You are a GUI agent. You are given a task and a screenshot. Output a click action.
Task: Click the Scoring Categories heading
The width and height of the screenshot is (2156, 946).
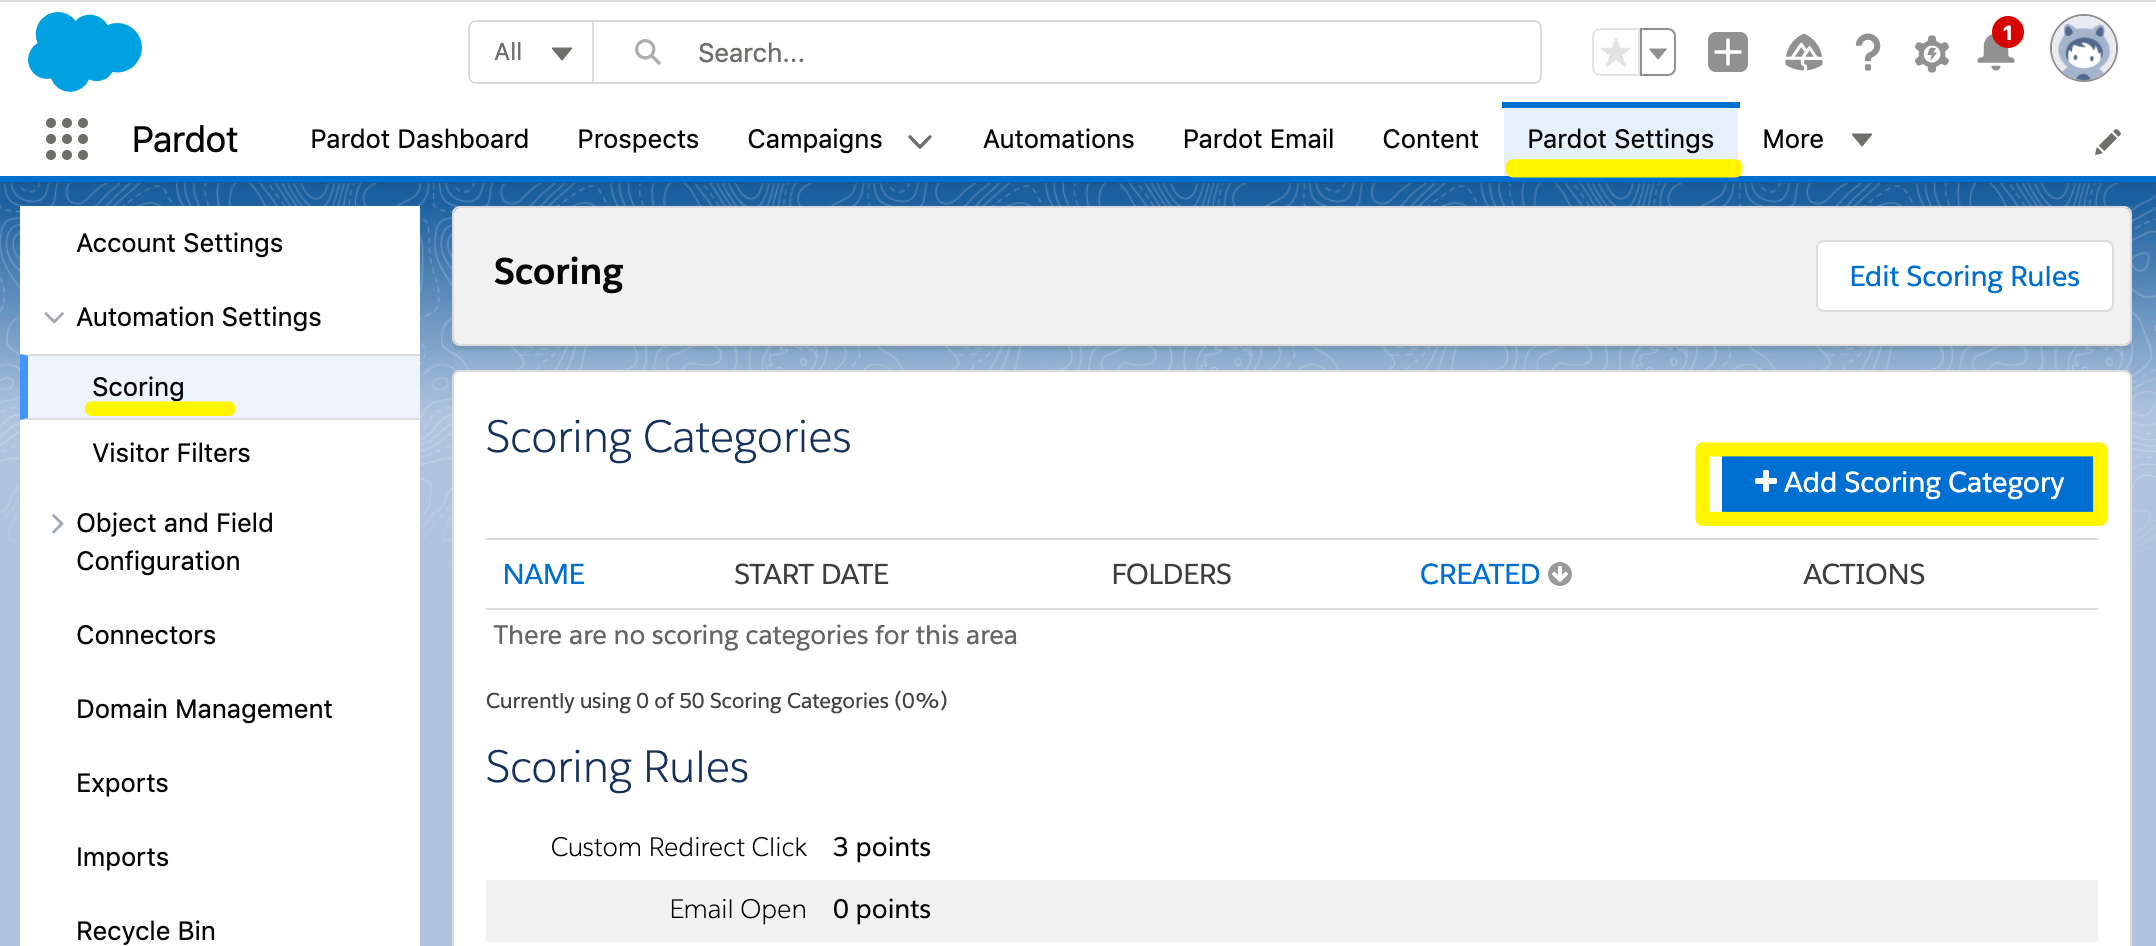(x=668, y=438)
